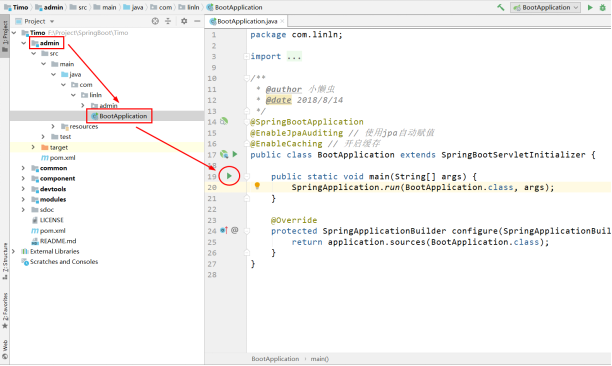Click the @ annotation gutter icon on line 24

[235, 230]
